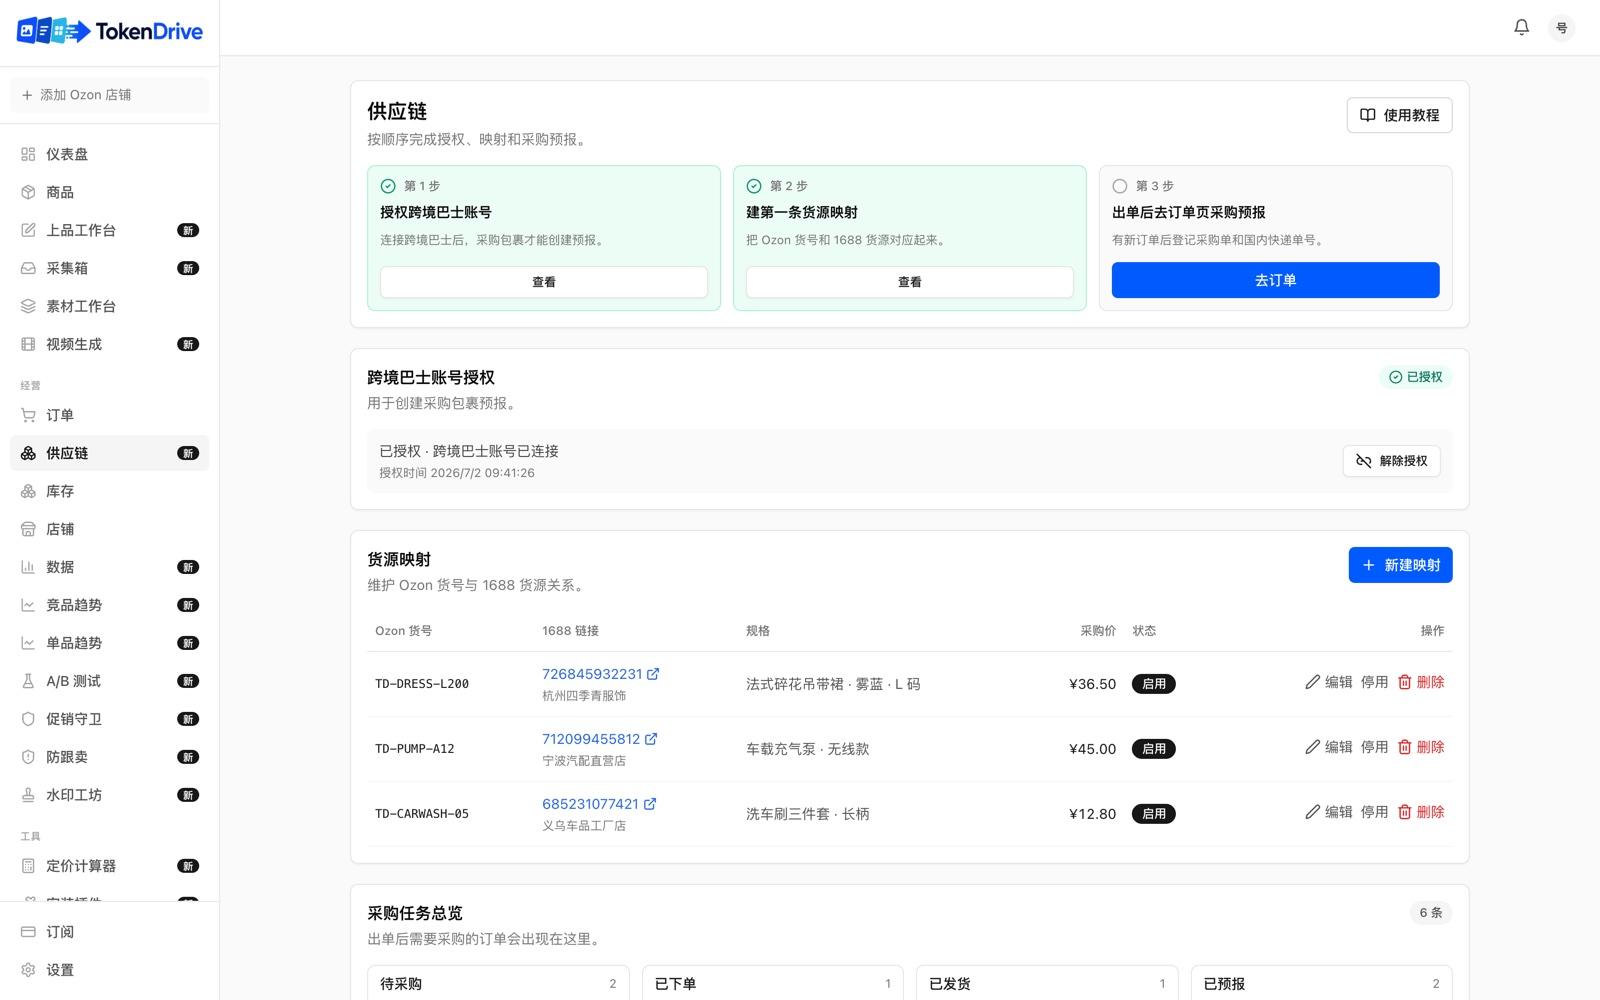Click the blue 去订单 button
Image resolution: width=1600 pixels, height=1000 pixels.
[1275, 280]
